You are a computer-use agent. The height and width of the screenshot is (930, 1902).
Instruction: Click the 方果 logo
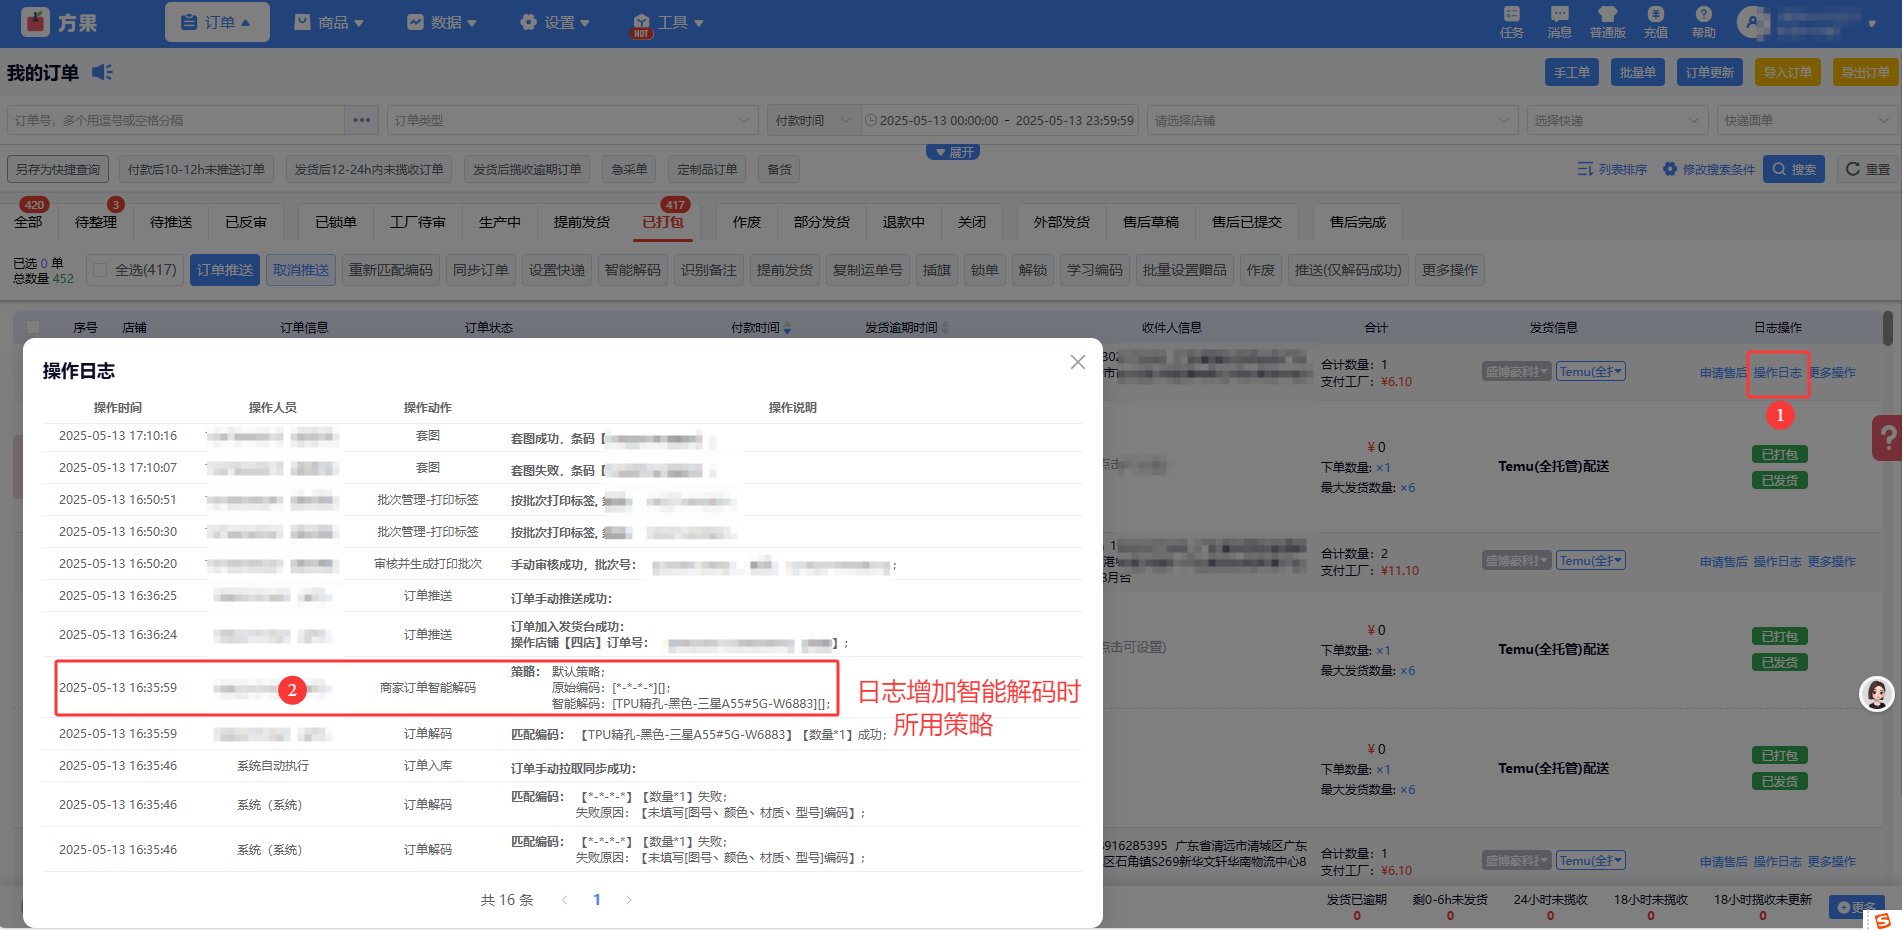point(59,22)
